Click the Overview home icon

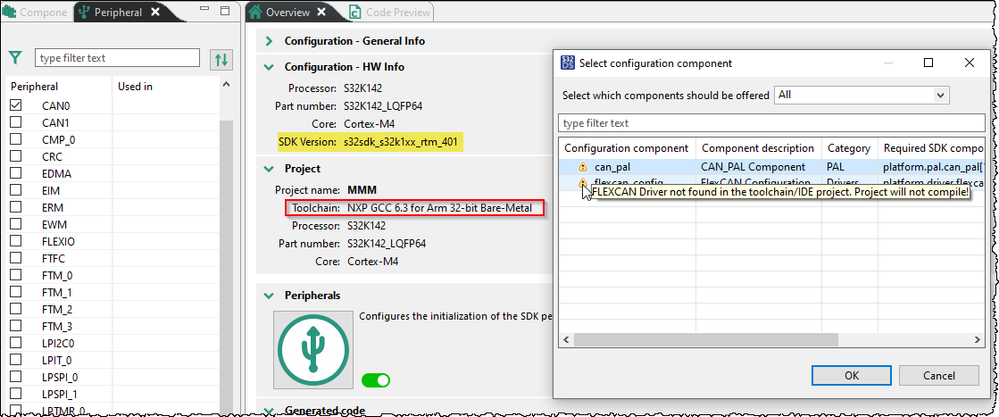click(x=255, y=12)
